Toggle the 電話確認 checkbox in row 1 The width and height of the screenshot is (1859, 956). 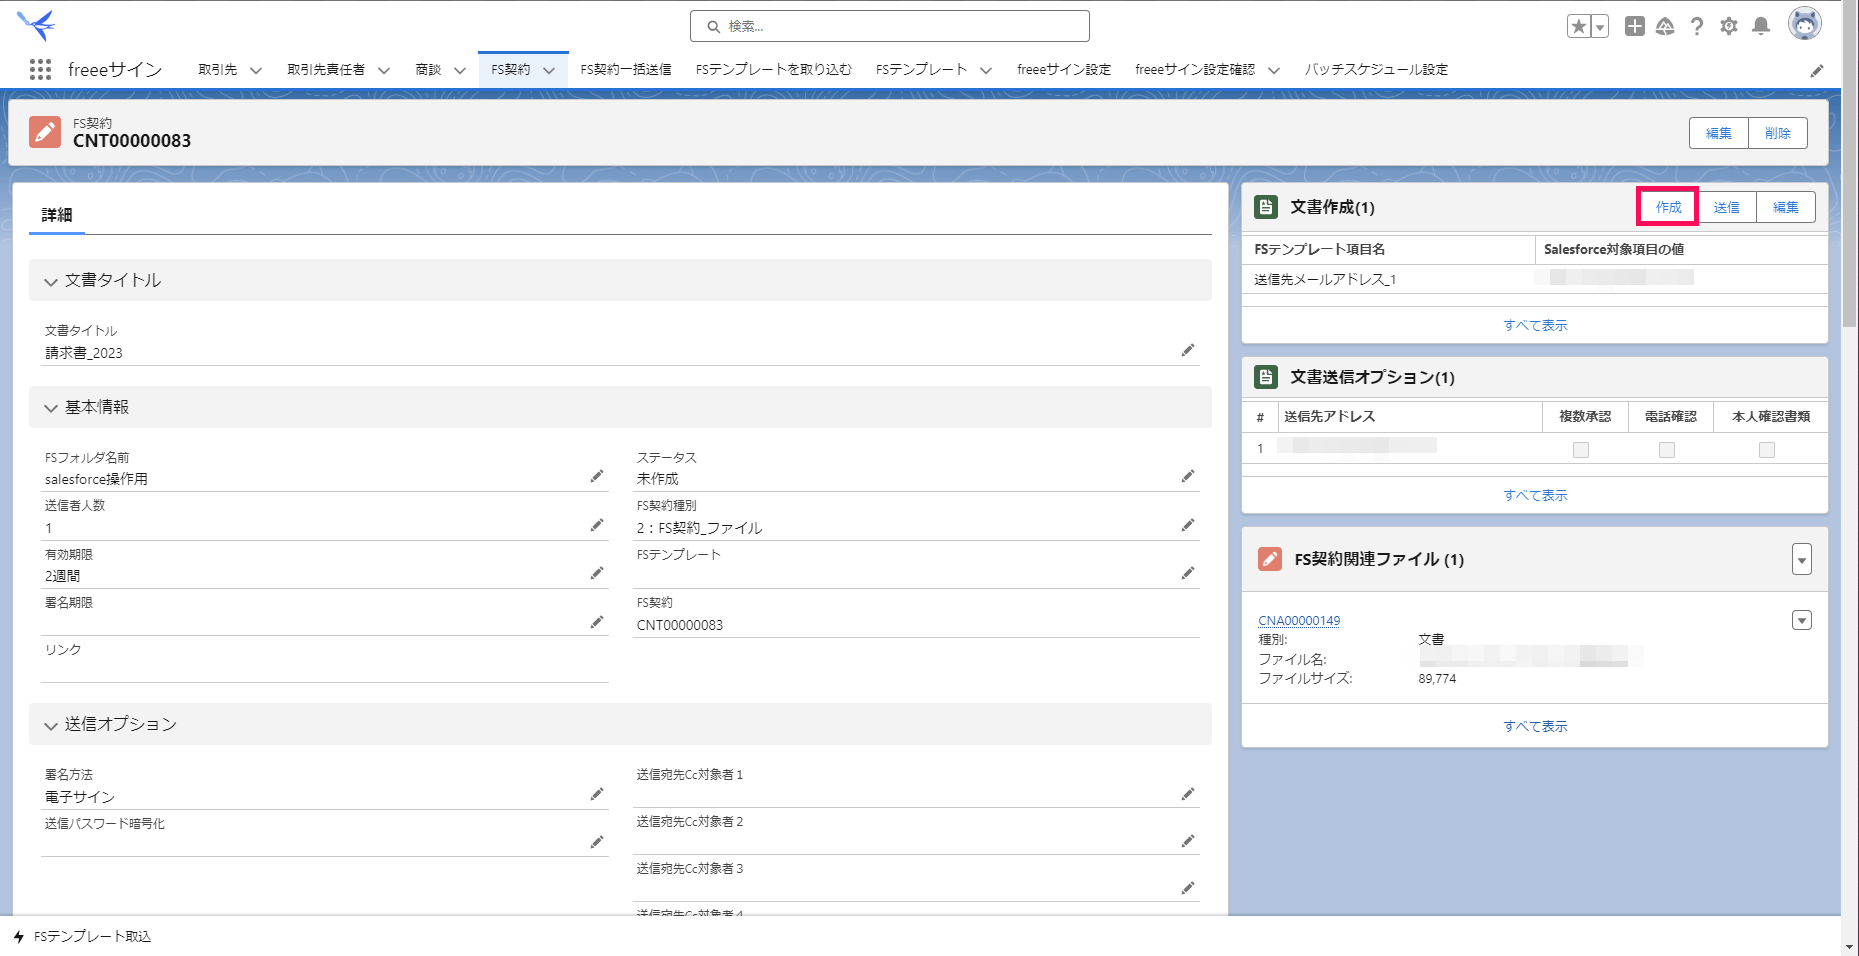click(1667, 450)
